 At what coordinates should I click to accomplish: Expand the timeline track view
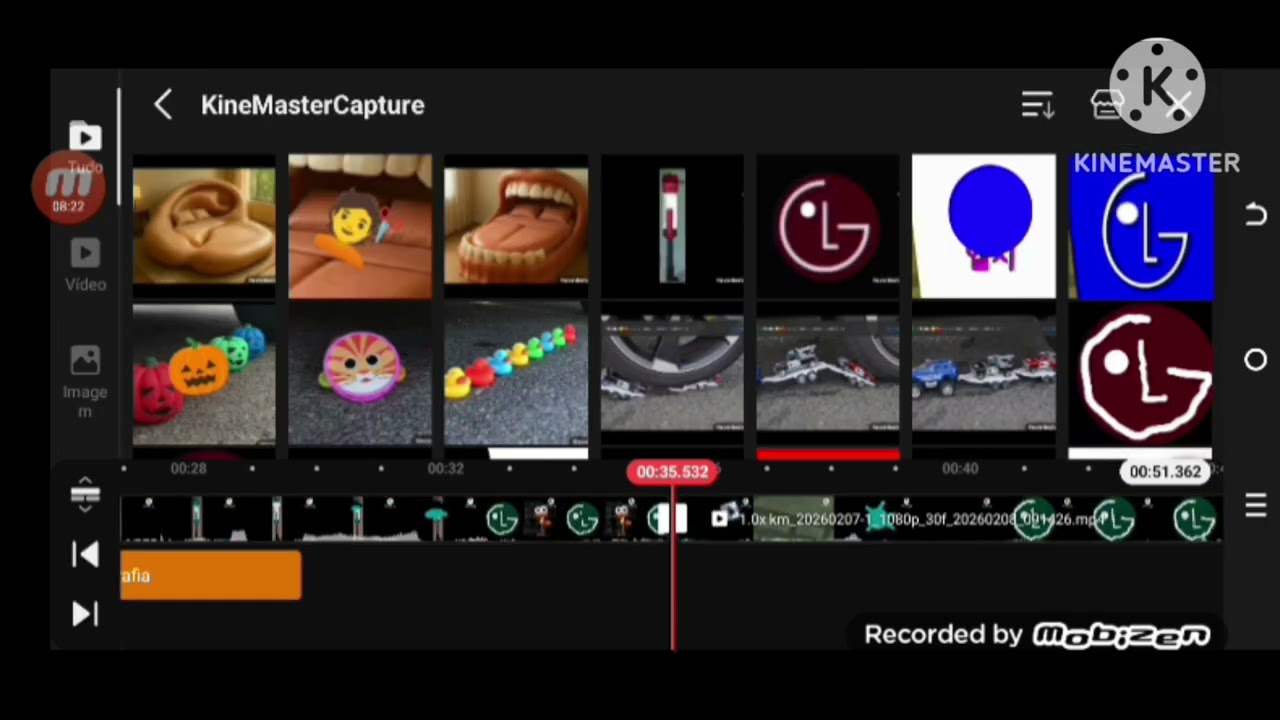click(x=85, y=494)
